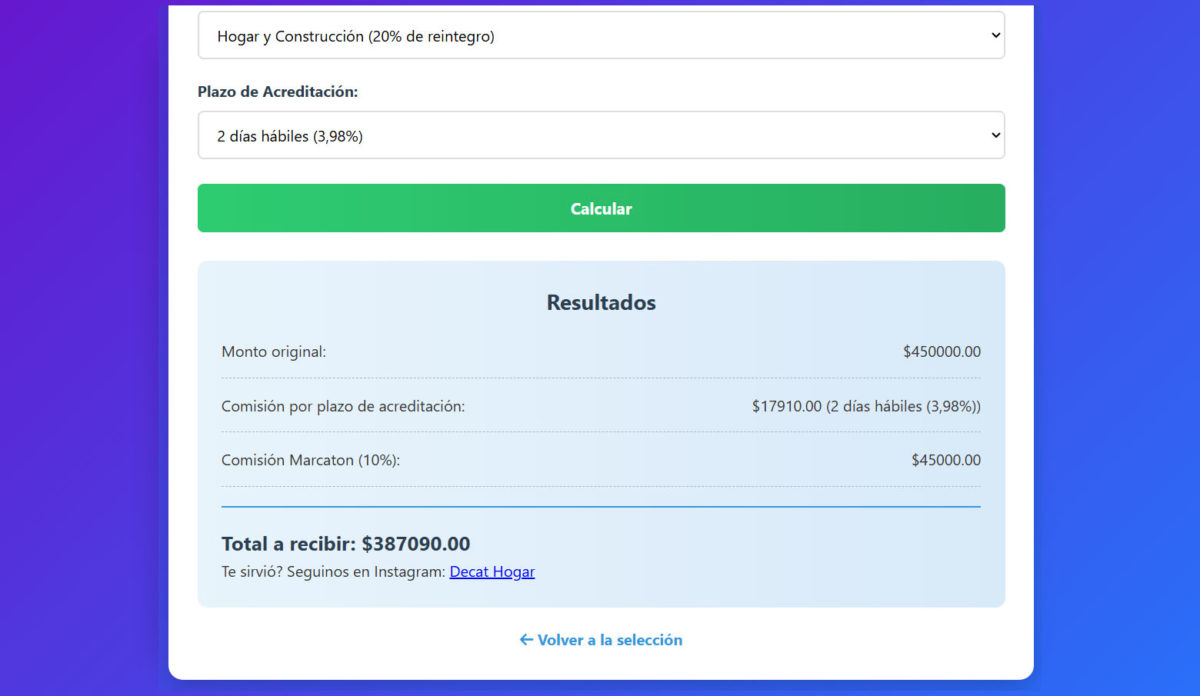
Task: Click the Plazo de Acreditación label
Action: pyautogui.click(x=278, y=91)
